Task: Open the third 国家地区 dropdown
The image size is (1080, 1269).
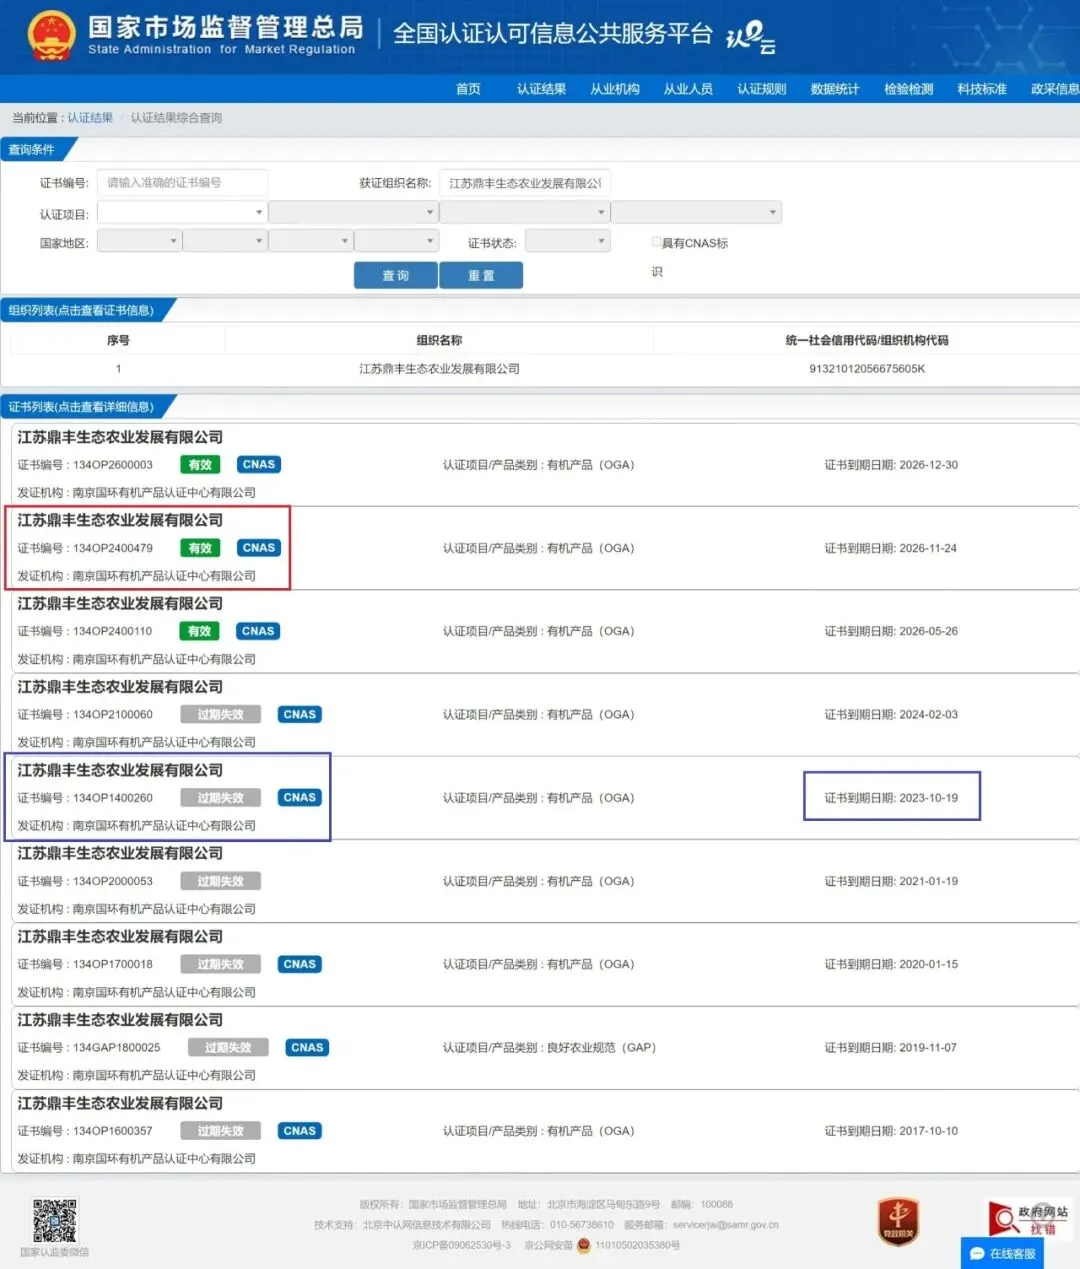Action: coord(311,241)
